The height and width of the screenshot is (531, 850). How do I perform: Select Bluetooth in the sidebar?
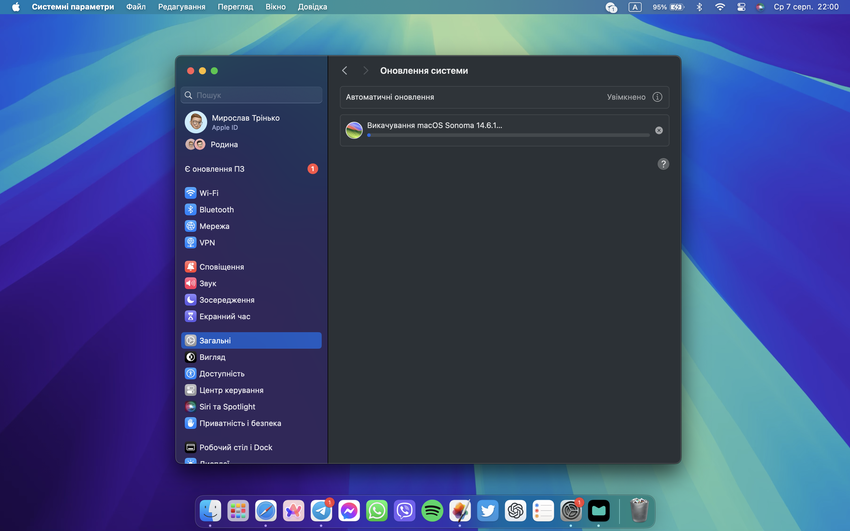(x=216, y=210)
